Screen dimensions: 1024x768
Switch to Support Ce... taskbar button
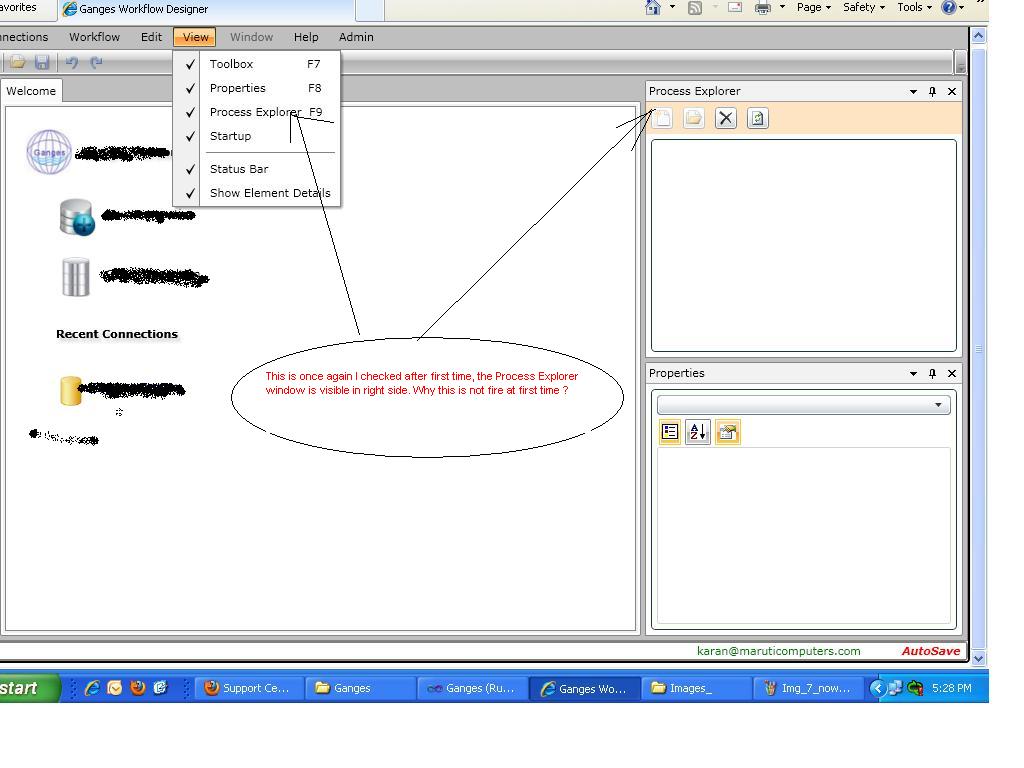point(251,688)
